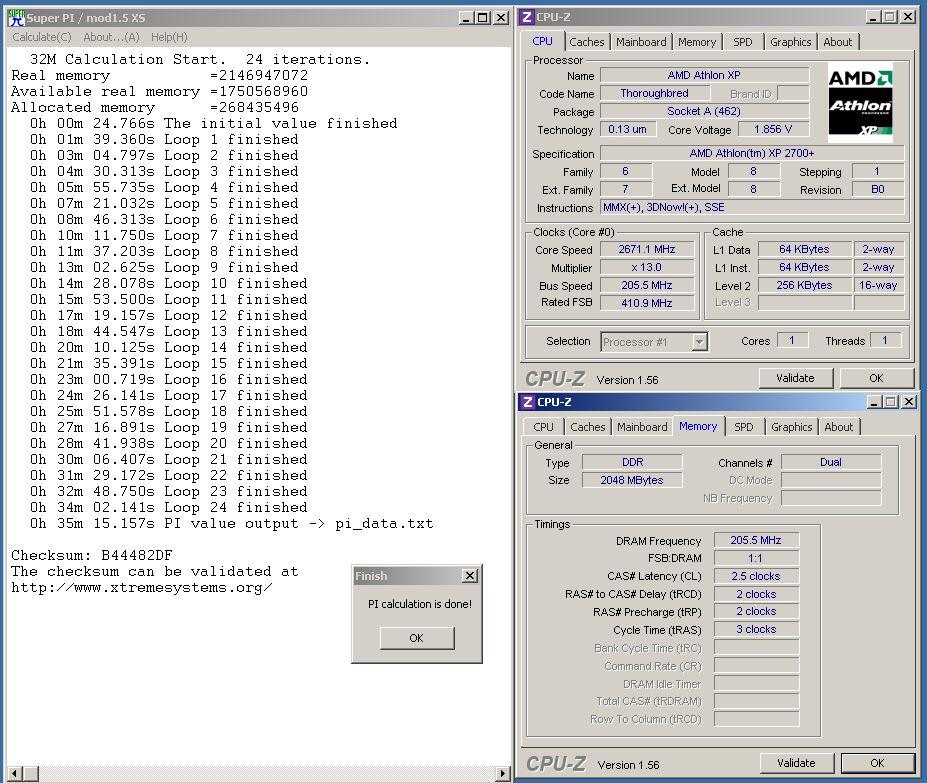Switch to Caches tab in upper CPU-Z window
Image resolution: width=927 pixels, height=783 pixels.
(x=586, y=42)
